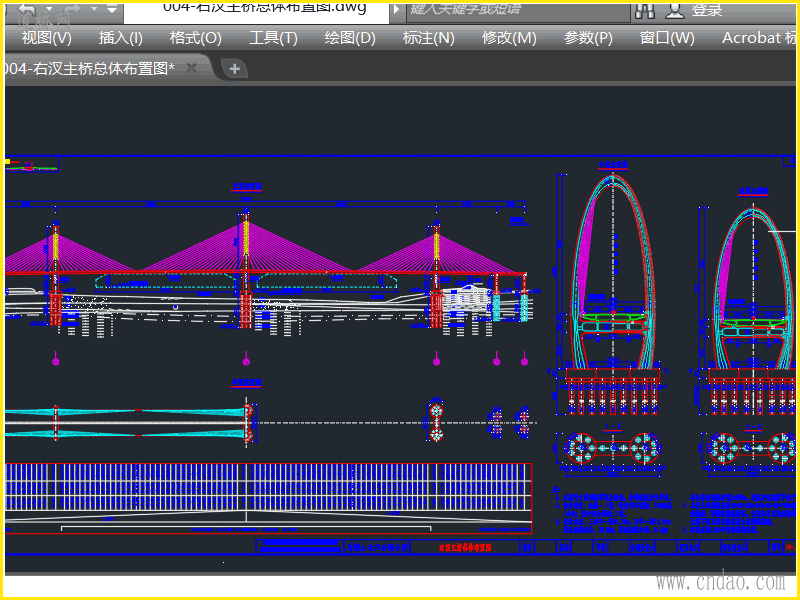Open the 窗口(W) menu

667,38
